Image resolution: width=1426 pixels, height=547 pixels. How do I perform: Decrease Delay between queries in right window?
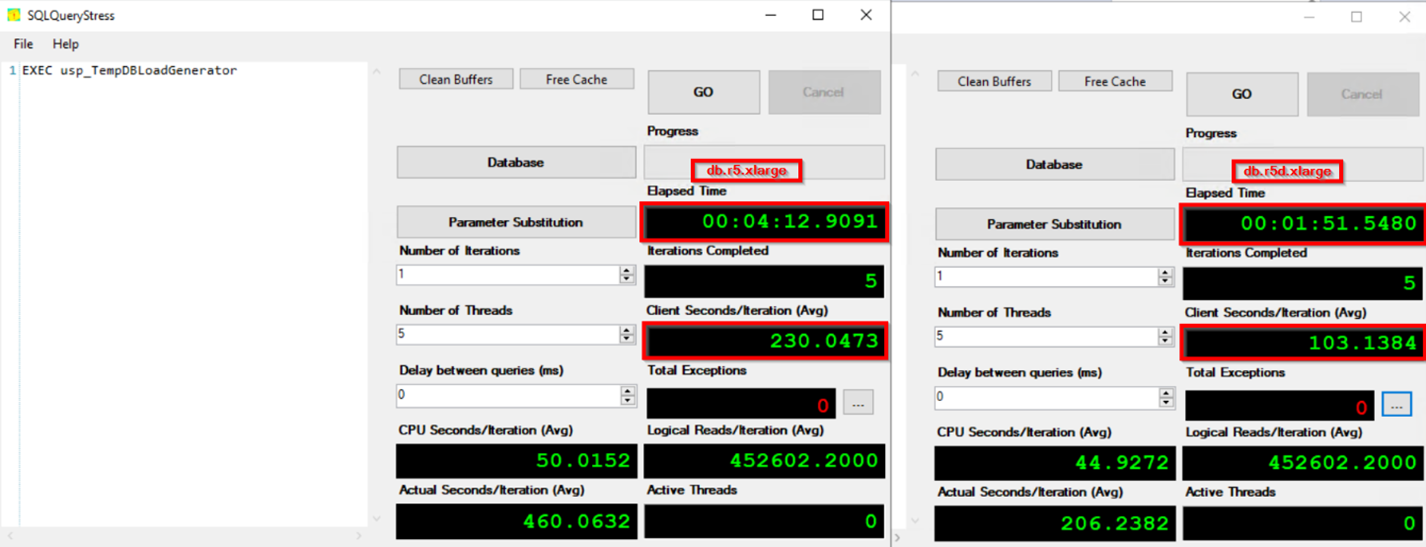tap(1166, 402)
